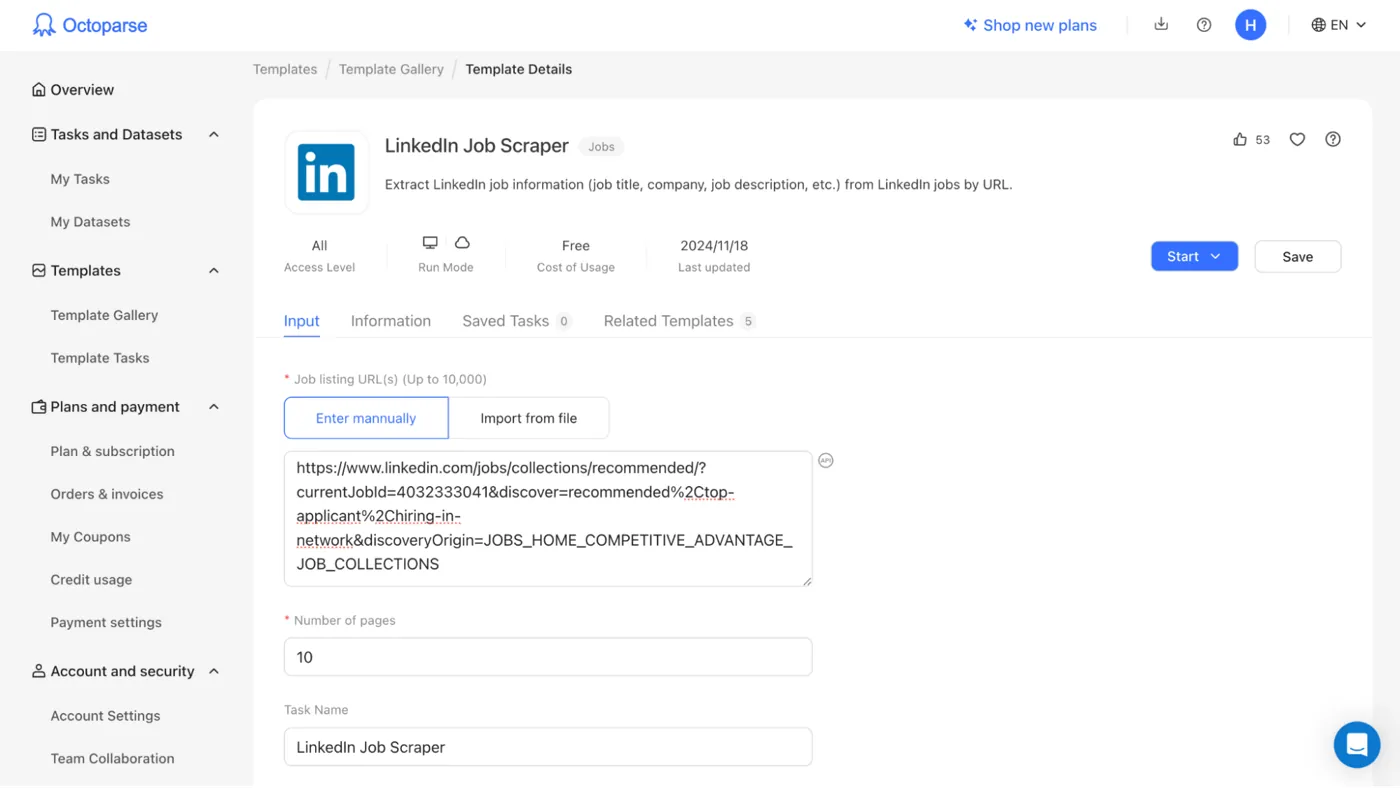Click the Number of pages field

tap(548, 657)
